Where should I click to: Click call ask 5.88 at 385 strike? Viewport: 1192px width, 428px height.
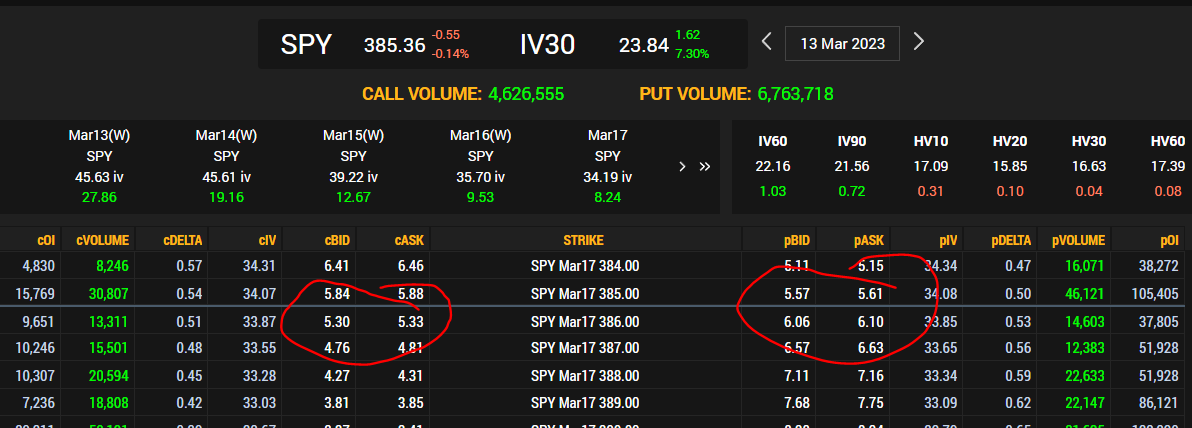pos(410,293)
